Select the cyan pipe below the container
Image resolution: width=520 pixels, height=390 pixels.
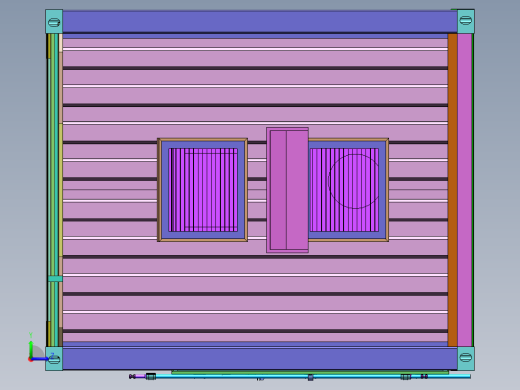pyautogui.click(x=312, y=376)
